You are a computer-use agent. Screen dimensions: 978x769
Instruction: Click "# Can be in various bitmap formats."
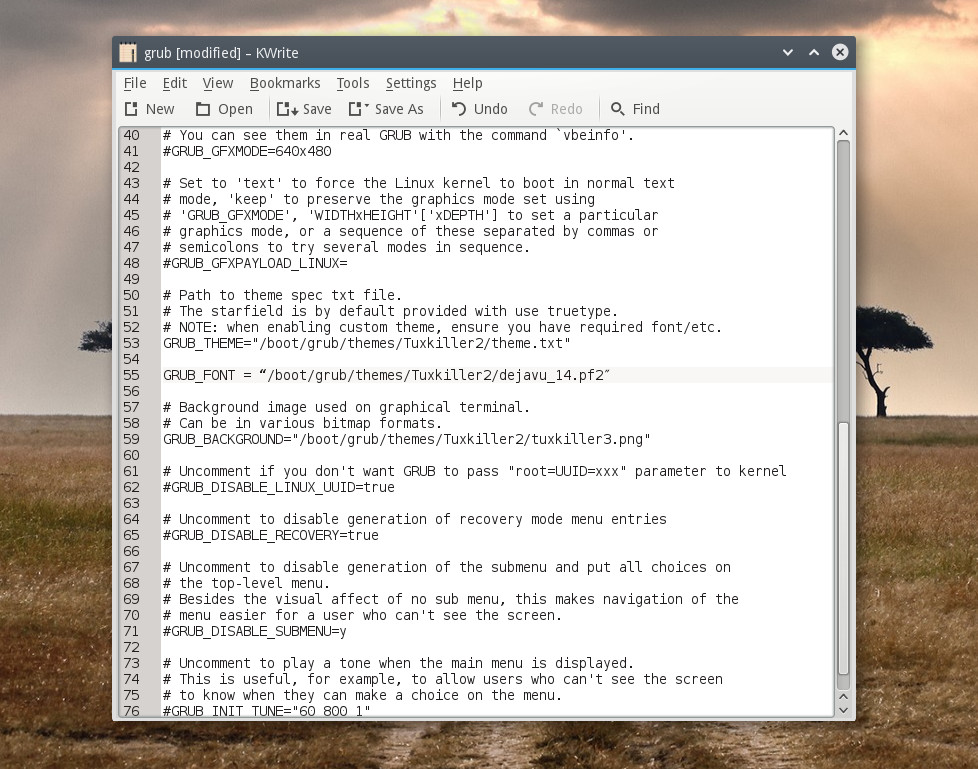303,423
